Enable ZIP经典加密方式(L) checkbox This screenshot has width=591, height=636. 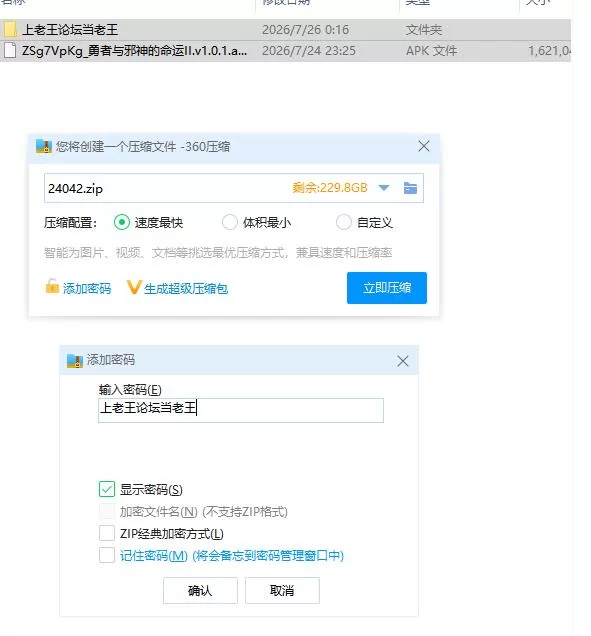tap(107, 533)
